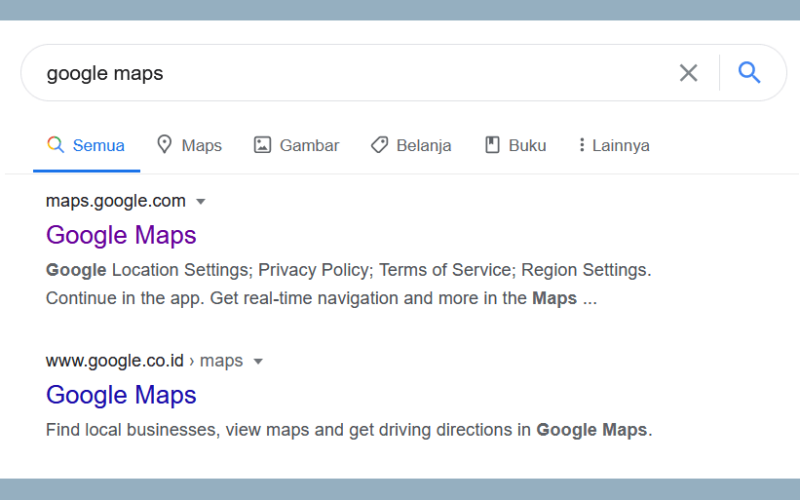Viewport: 800px width, 500px height.
Task: Open the Gambar tab
Action: tap(296, 145)
